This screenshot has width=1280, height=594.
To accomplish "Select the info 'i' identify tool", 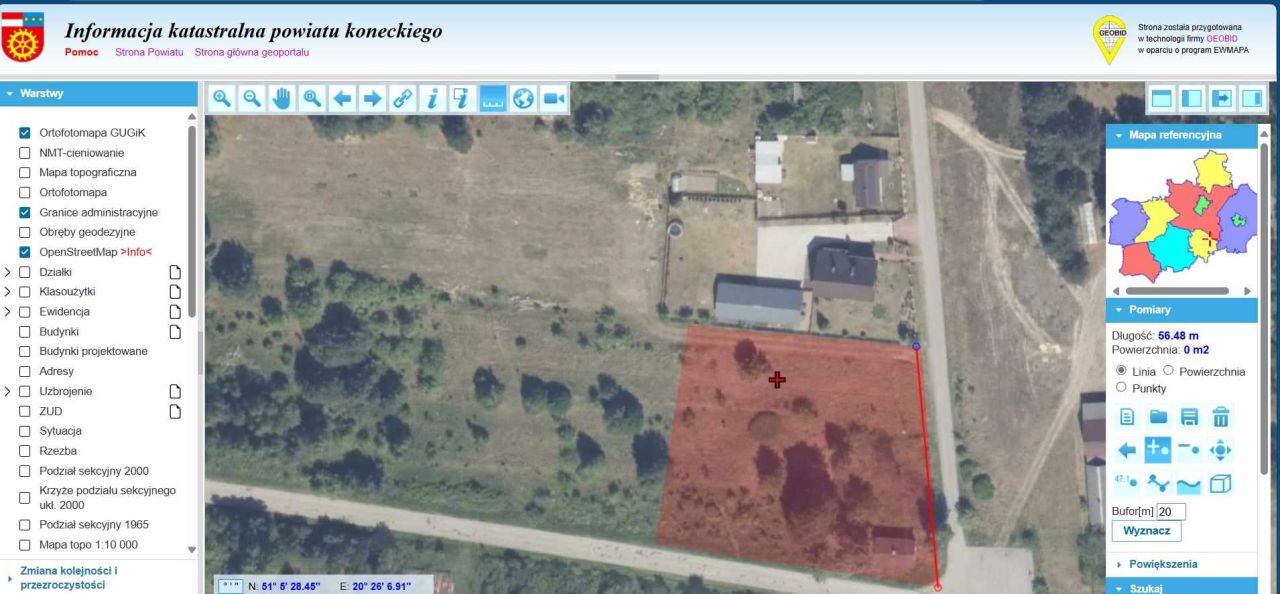I will coord(432,99).
